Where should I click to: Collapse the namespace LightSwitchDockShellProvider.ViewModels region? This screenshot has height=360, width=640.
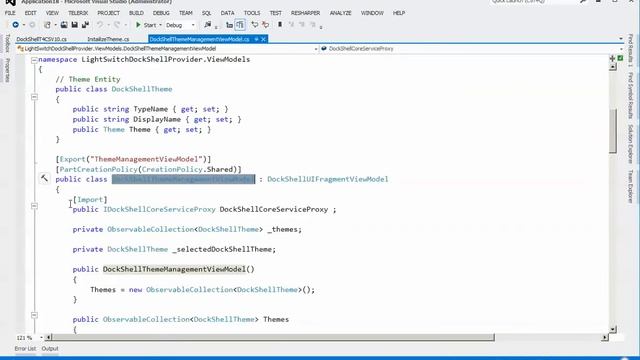click(x=34, y=60)
